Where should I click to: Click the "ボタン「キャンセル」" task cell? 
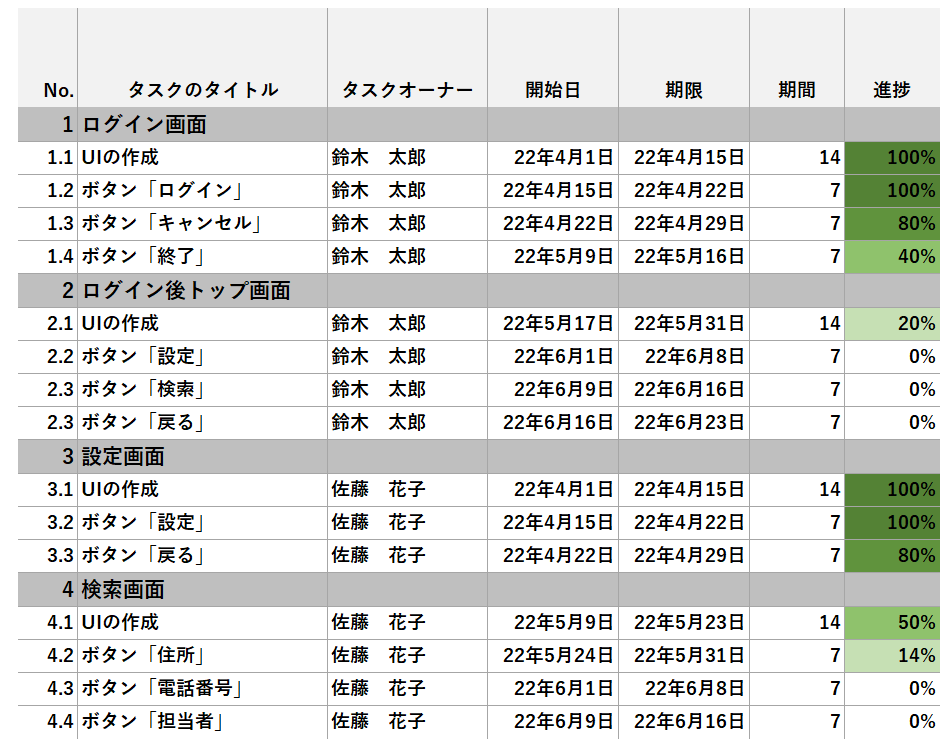pyautogui.click(x=171, y=223)
